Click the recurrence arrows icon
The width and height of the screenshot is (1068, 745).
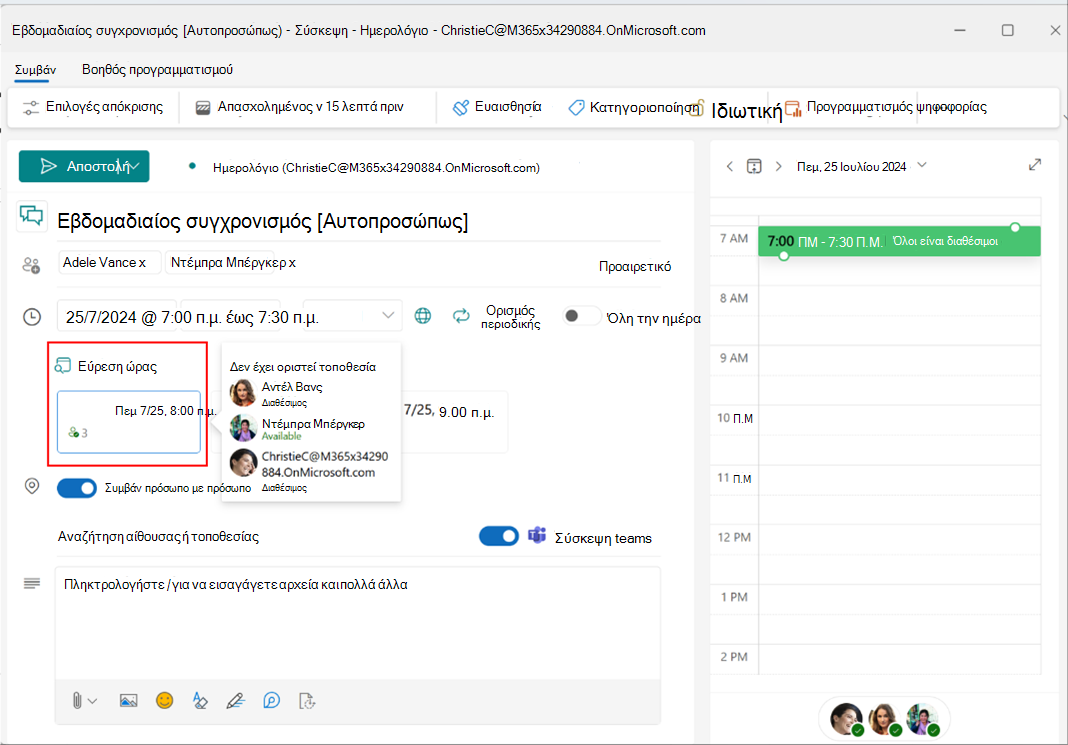461,316
